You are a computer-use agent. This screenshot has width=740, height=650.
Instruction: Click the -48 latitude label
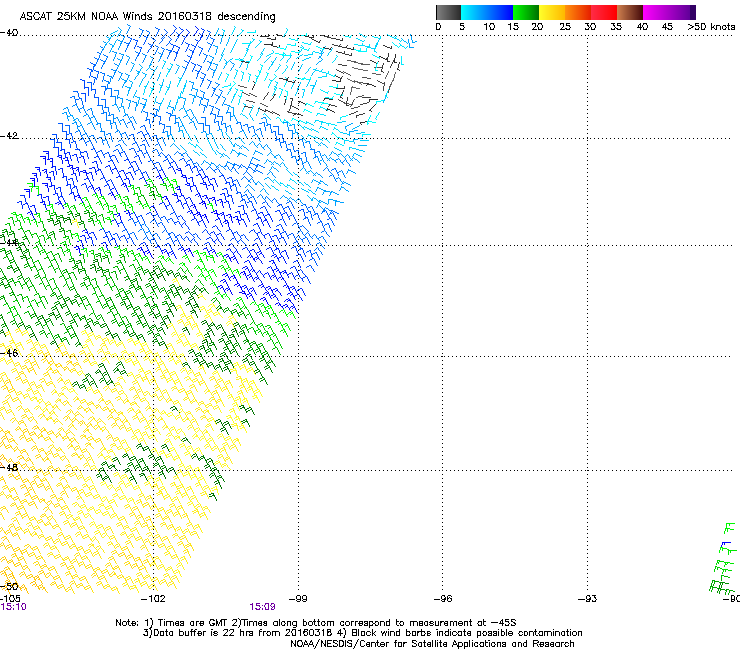click(x=9, y=467)
